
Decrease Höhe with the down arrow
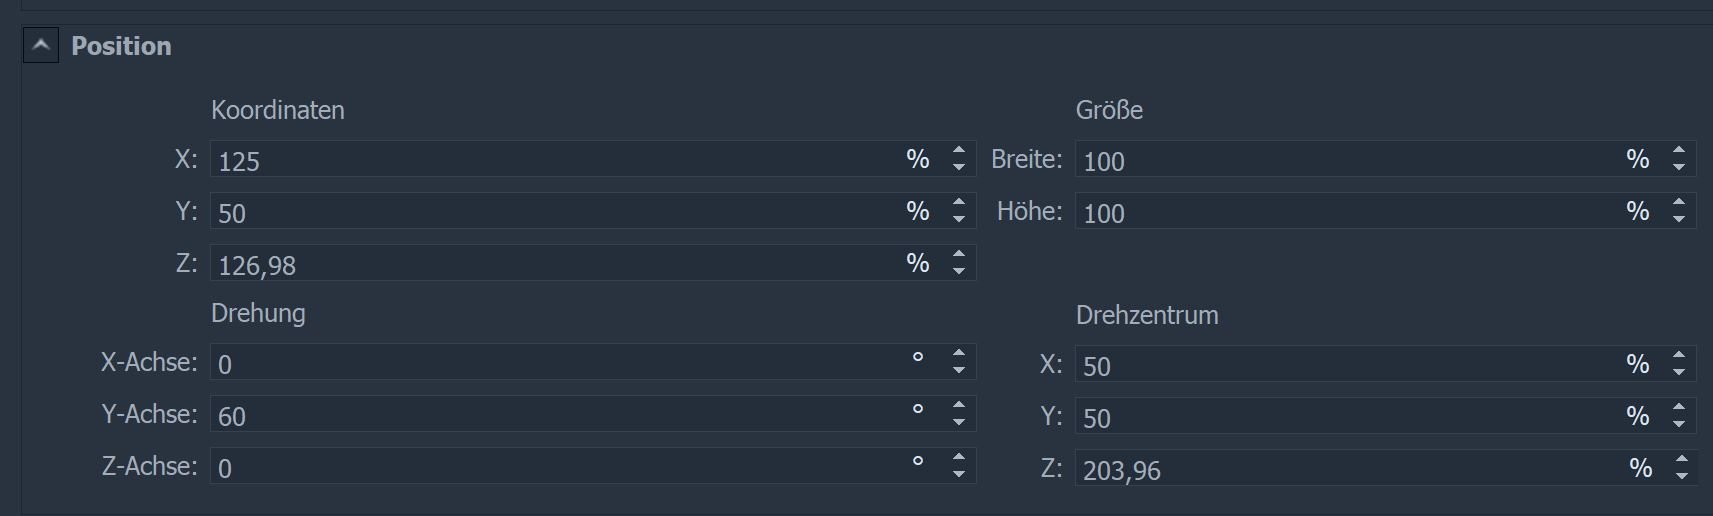pyautogui.click(x=1679, y=220)
